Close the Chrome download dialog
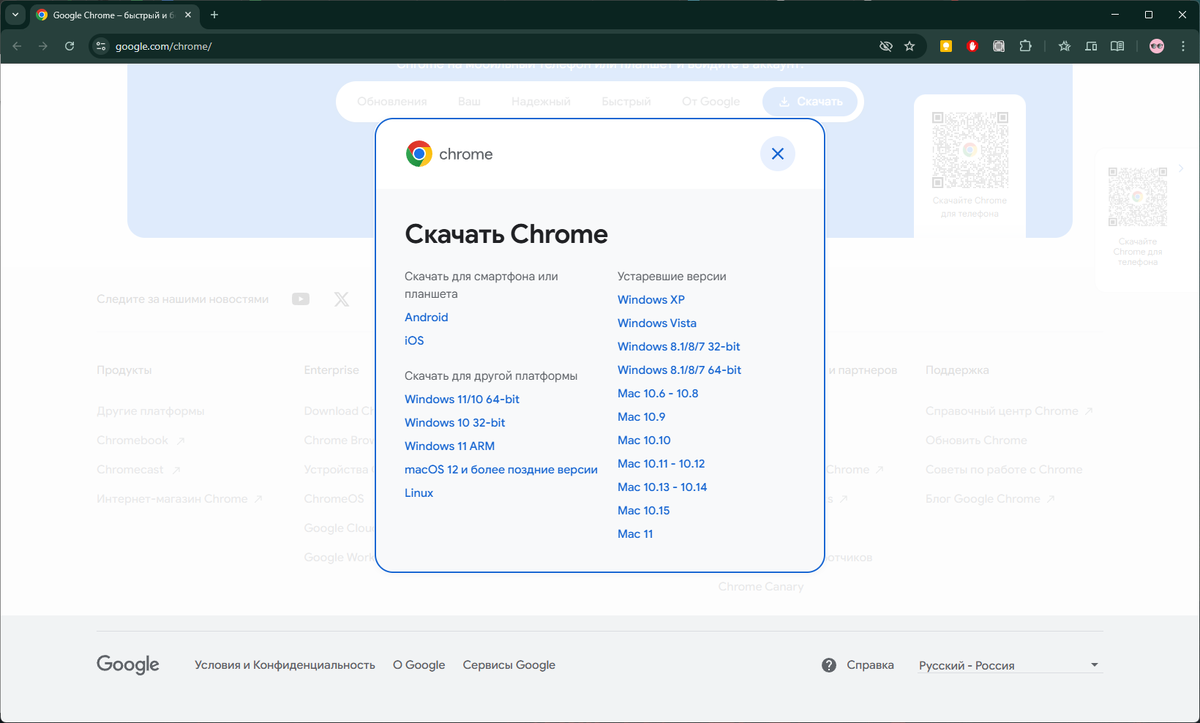Viewport: 1200px width, 723px height. (777, 153)
